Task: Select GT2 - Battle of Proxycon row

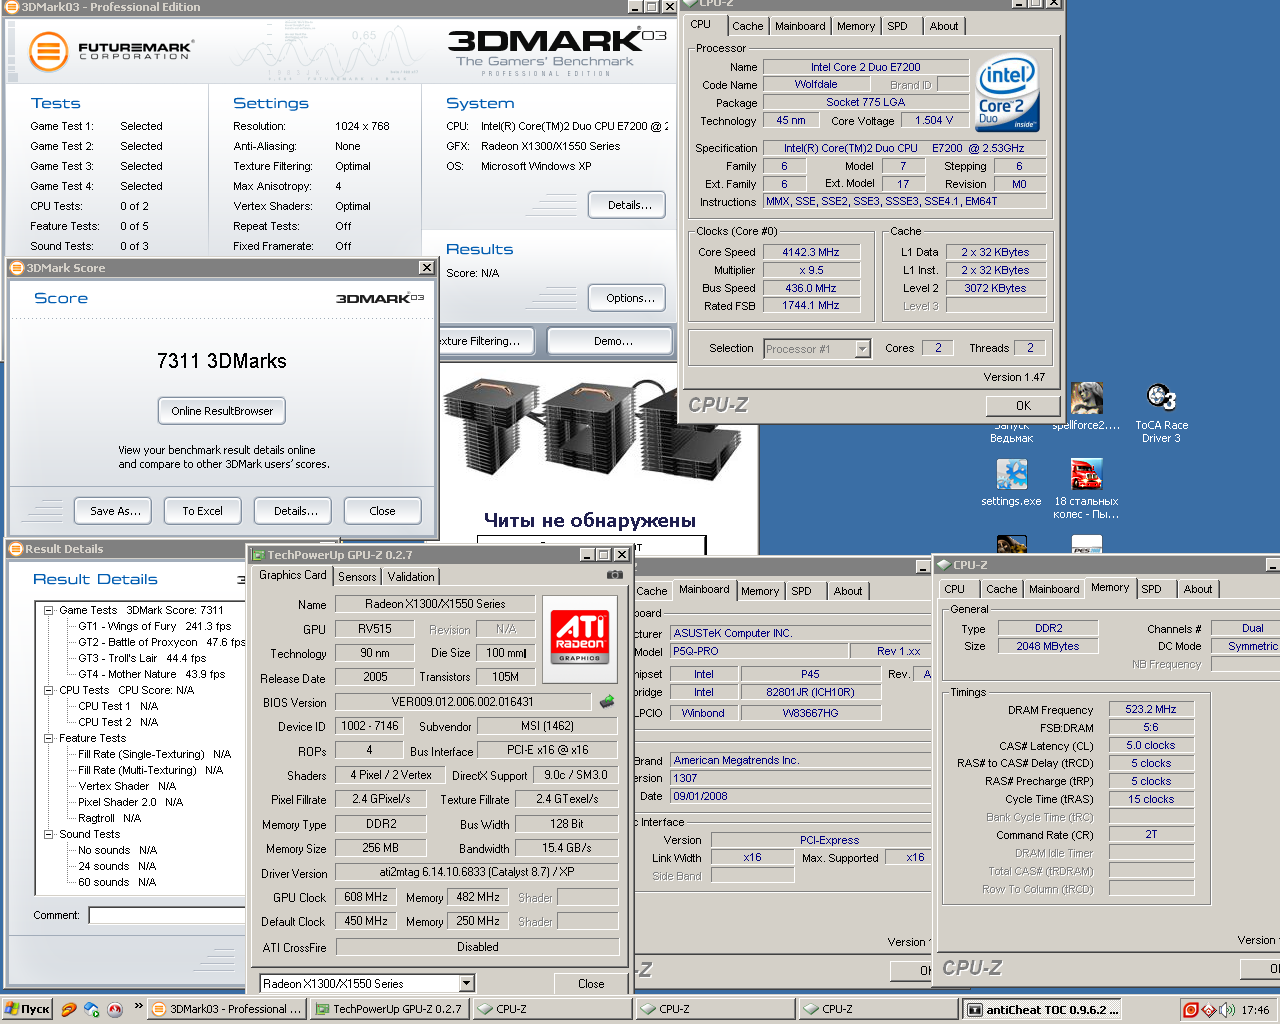Action: click(x=162, y=642)
